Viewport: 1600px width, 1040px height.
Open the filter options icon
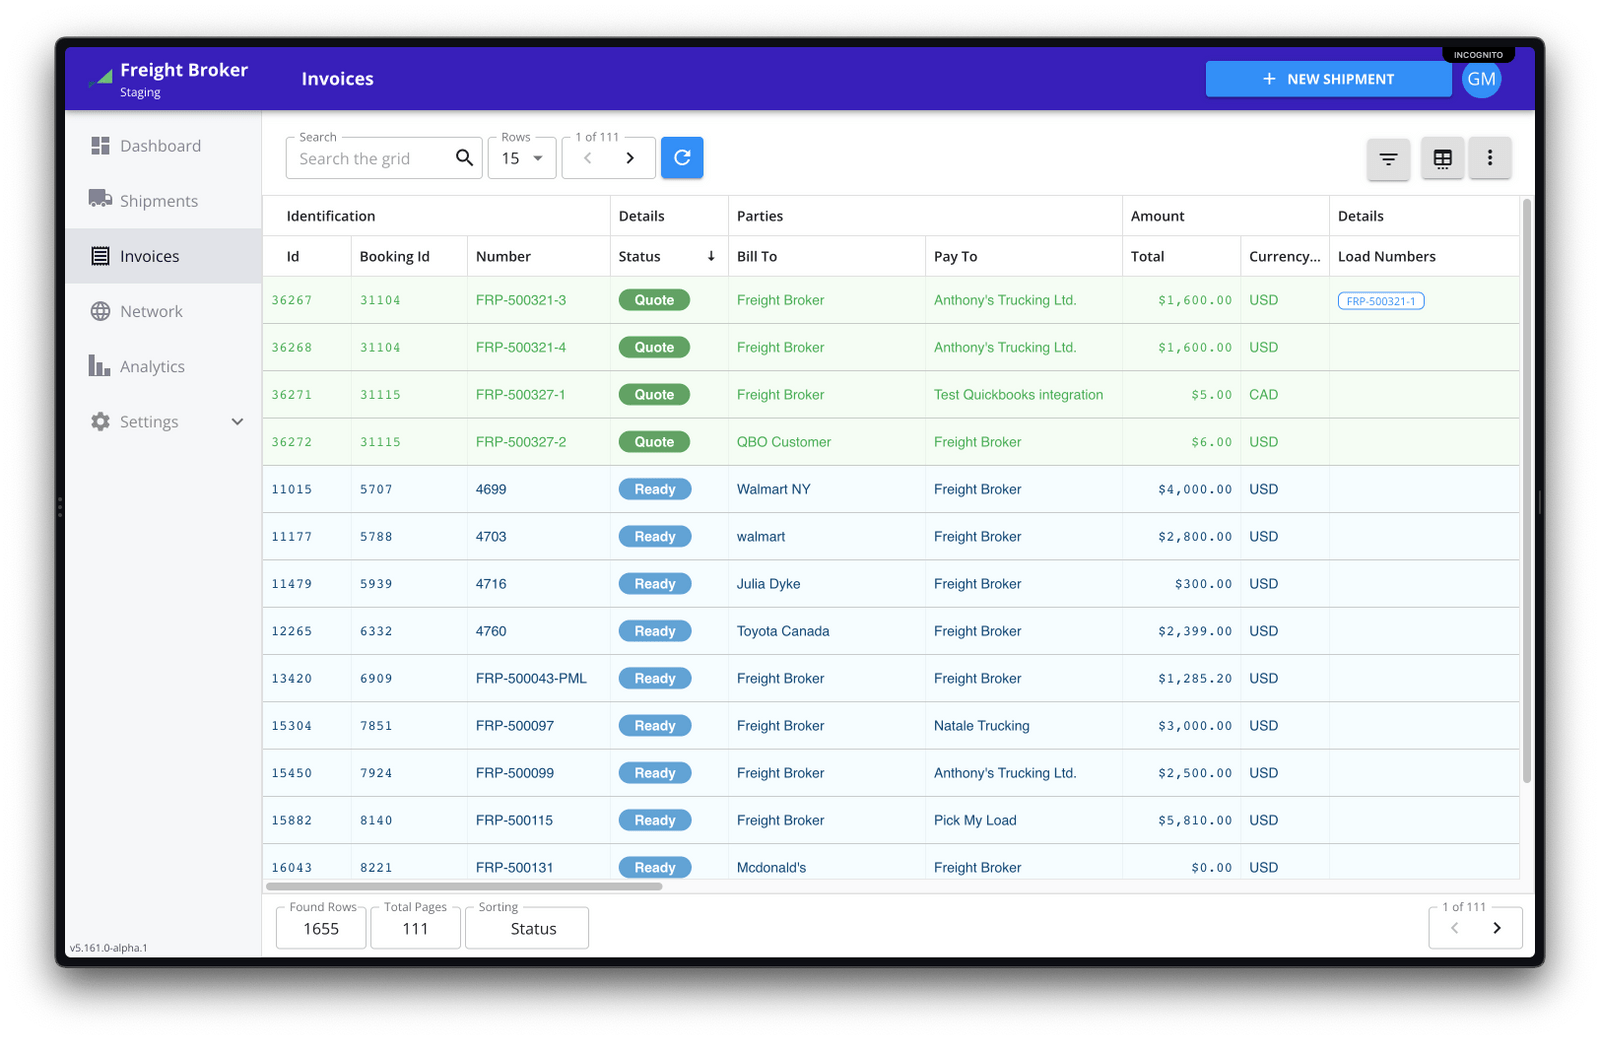[1388, 157]
